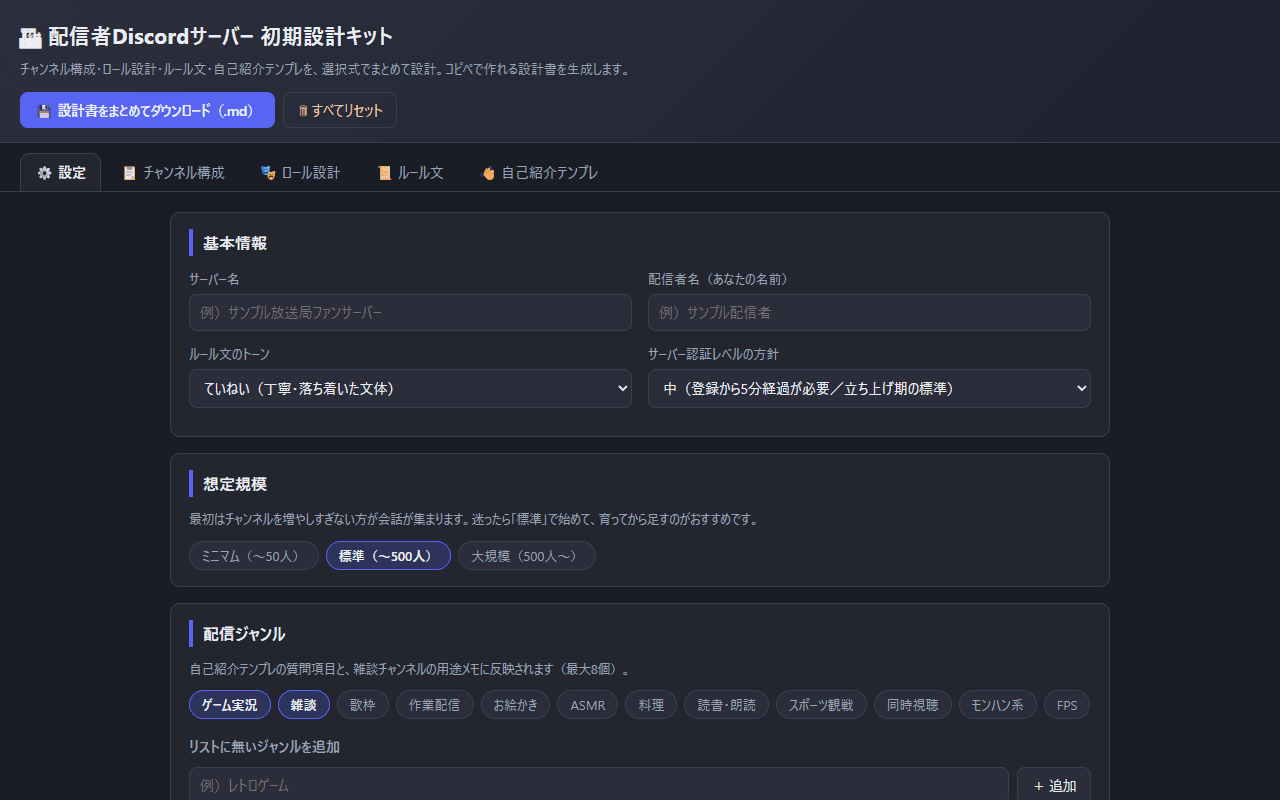Focus the custom genre input (例）レトロゲーム)

point(599,785)
